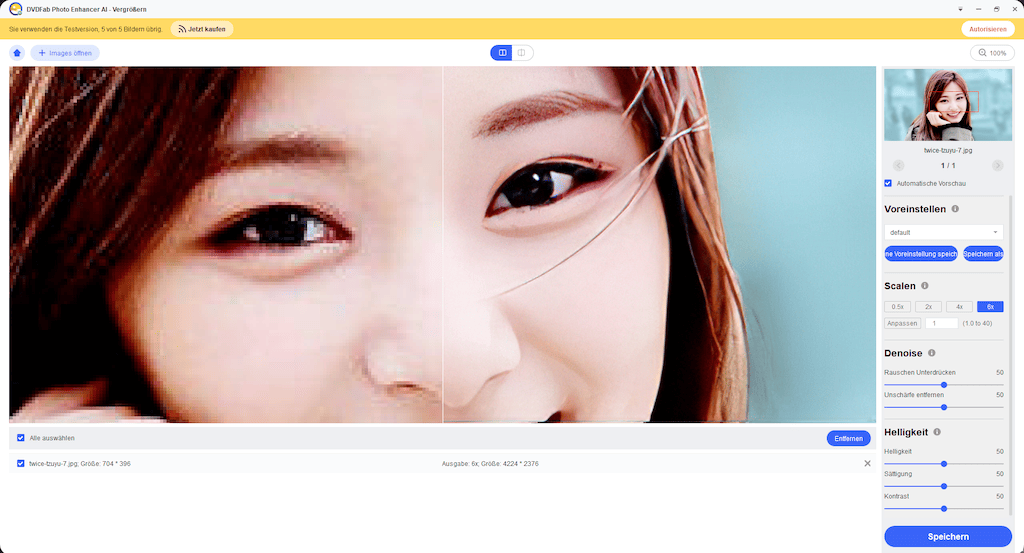Click the custom scale input field

[941, 323]
